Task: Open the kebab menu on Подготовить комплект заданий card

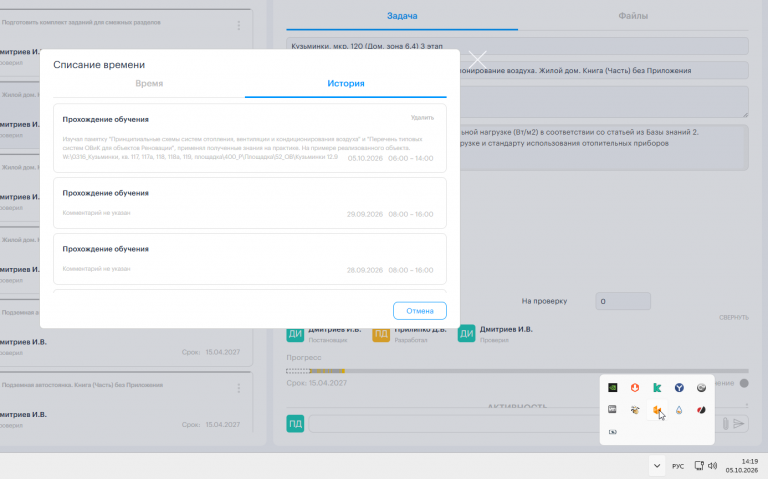Action: point(239,25)
